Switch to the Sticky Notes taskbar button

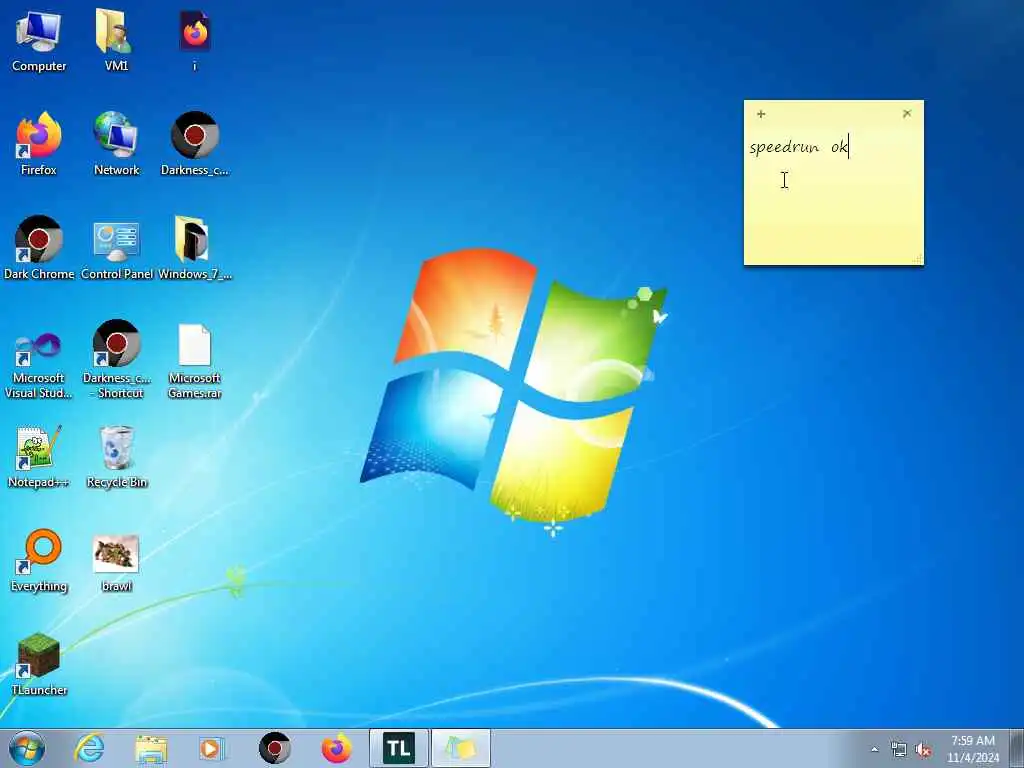[x=461, y=748]
